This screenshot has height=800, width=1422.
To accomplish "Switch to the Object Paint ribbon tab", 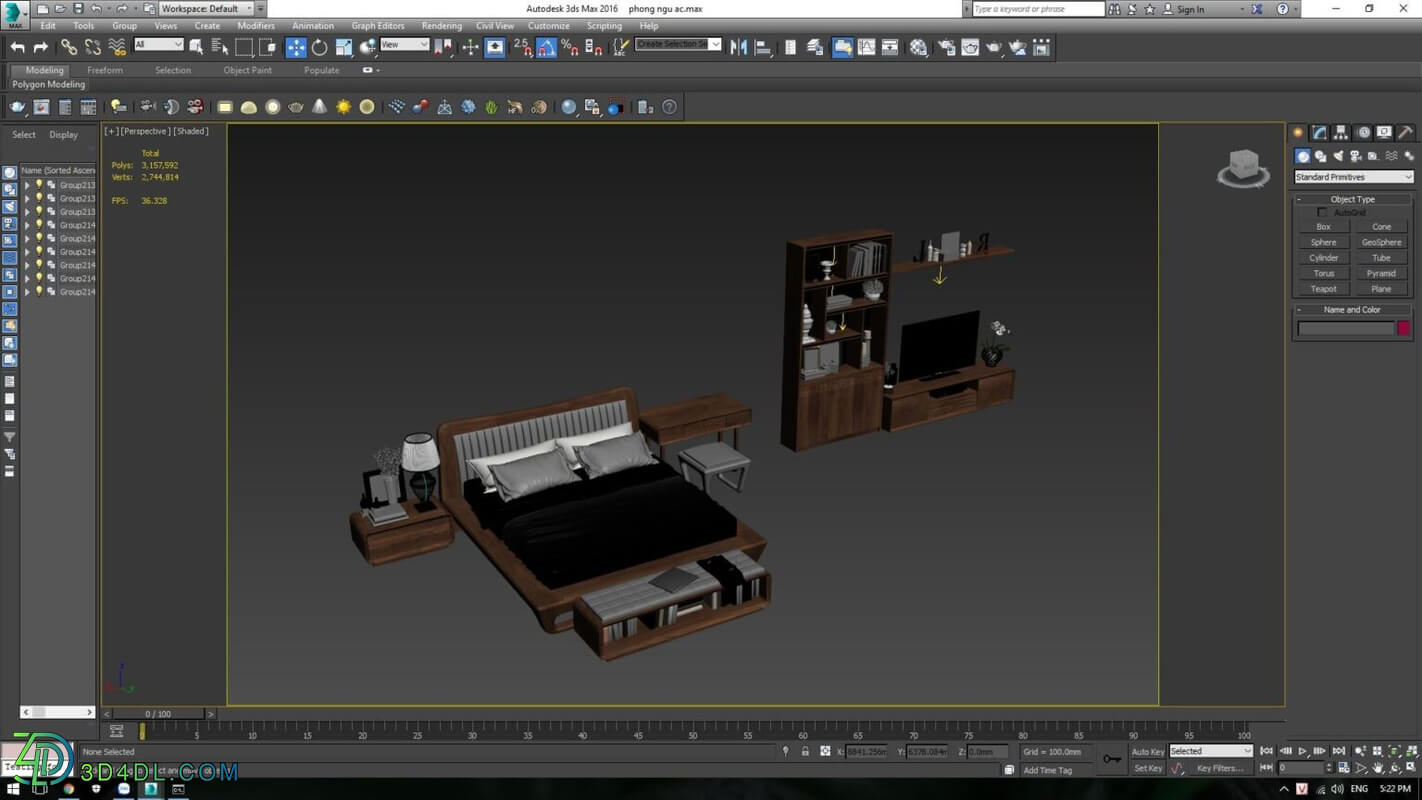I will (247, 70).
